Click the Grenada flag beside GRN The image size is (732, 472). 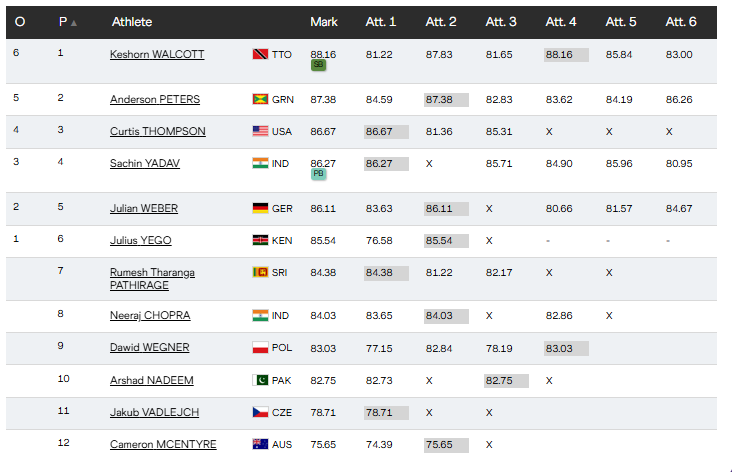[260, 99]
